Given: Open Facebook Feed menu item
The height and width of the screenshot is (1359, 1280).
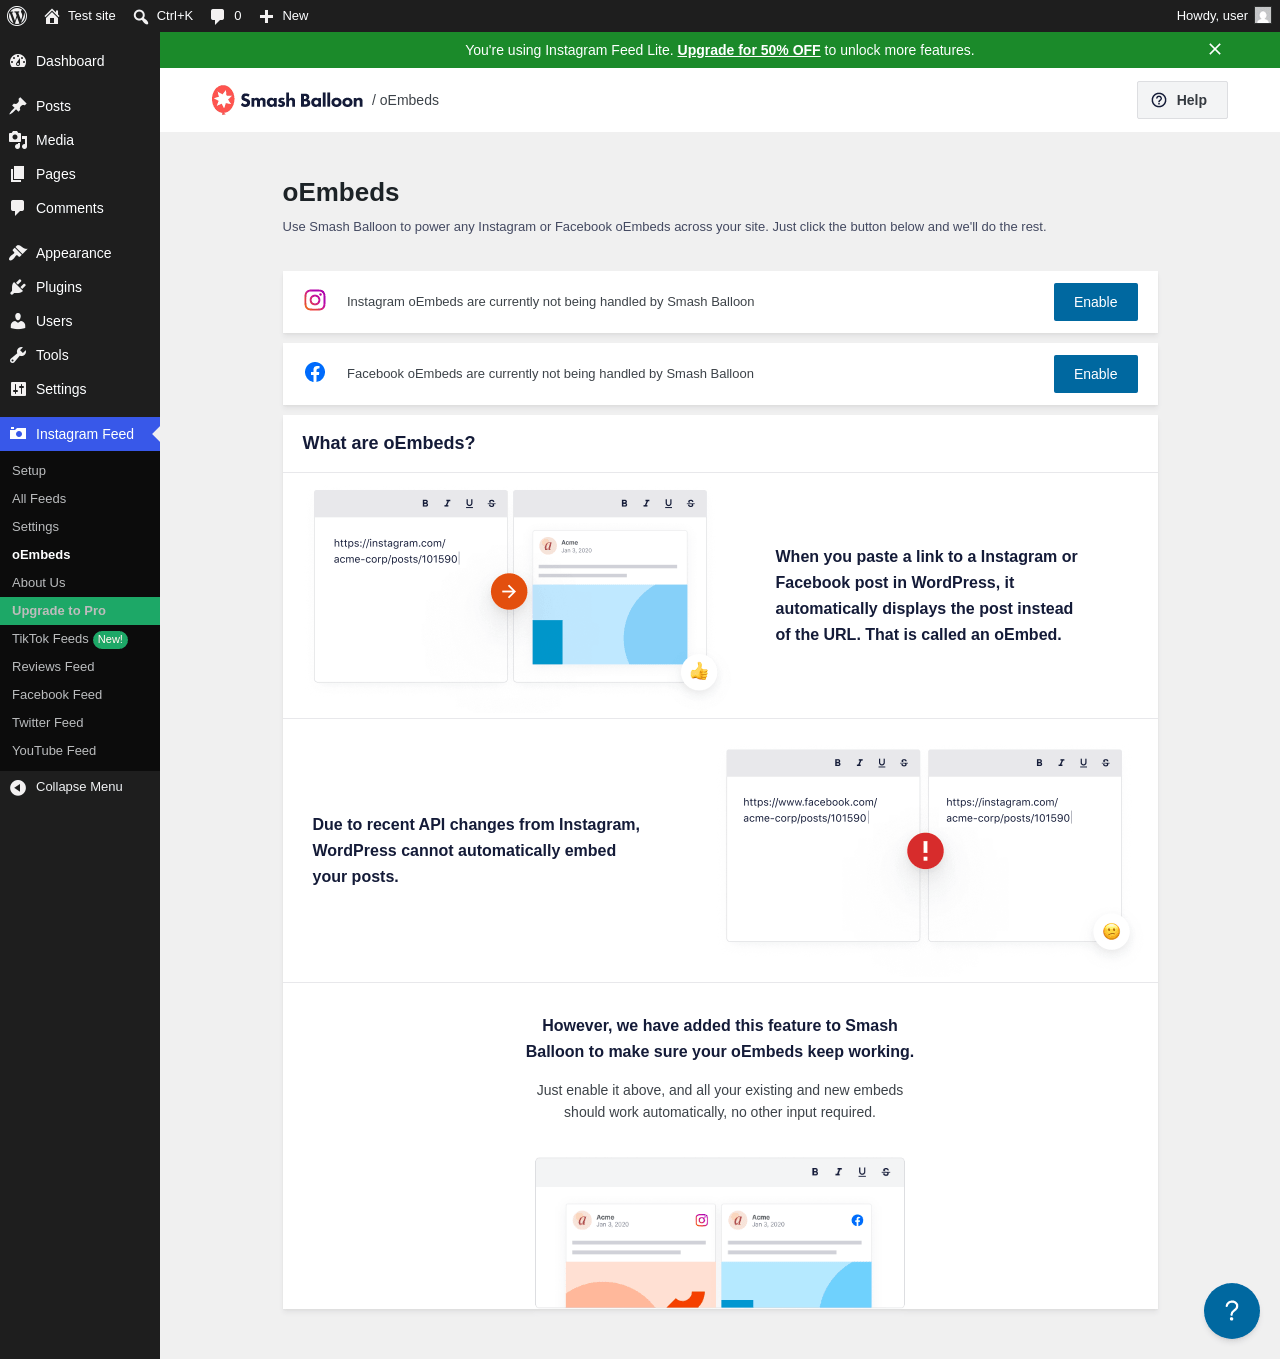Looking at the screenshot, I should [80, 695].
